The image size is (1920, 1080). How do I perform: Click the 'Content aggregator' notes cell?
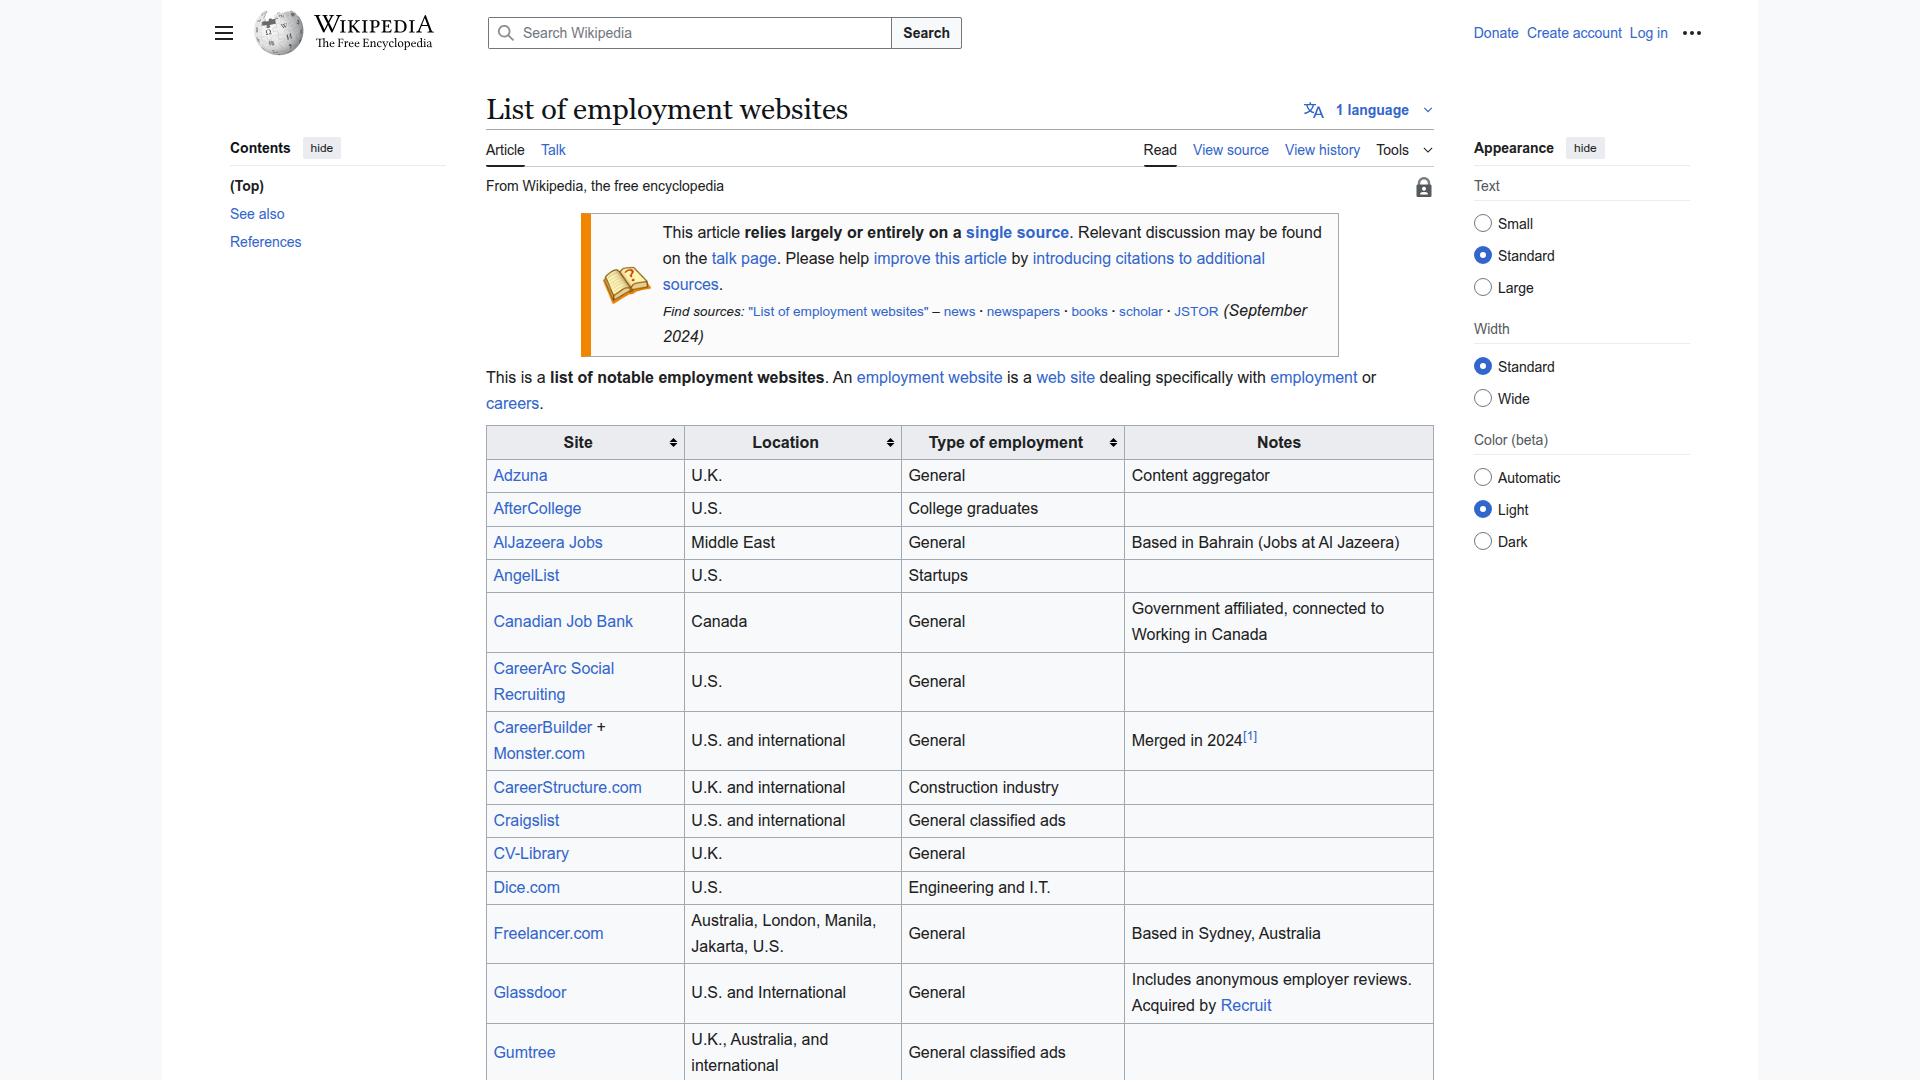coord(1279,476)
